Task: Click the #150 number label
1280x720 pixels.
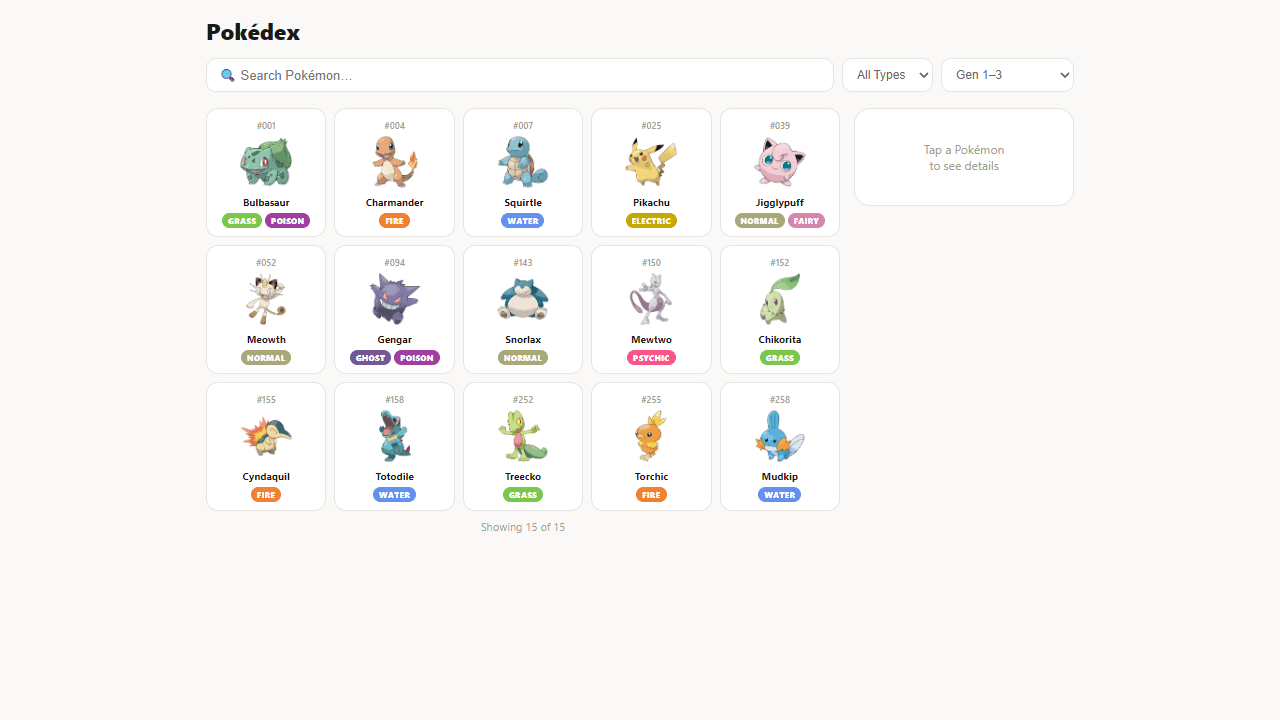Action: (651, 263)
